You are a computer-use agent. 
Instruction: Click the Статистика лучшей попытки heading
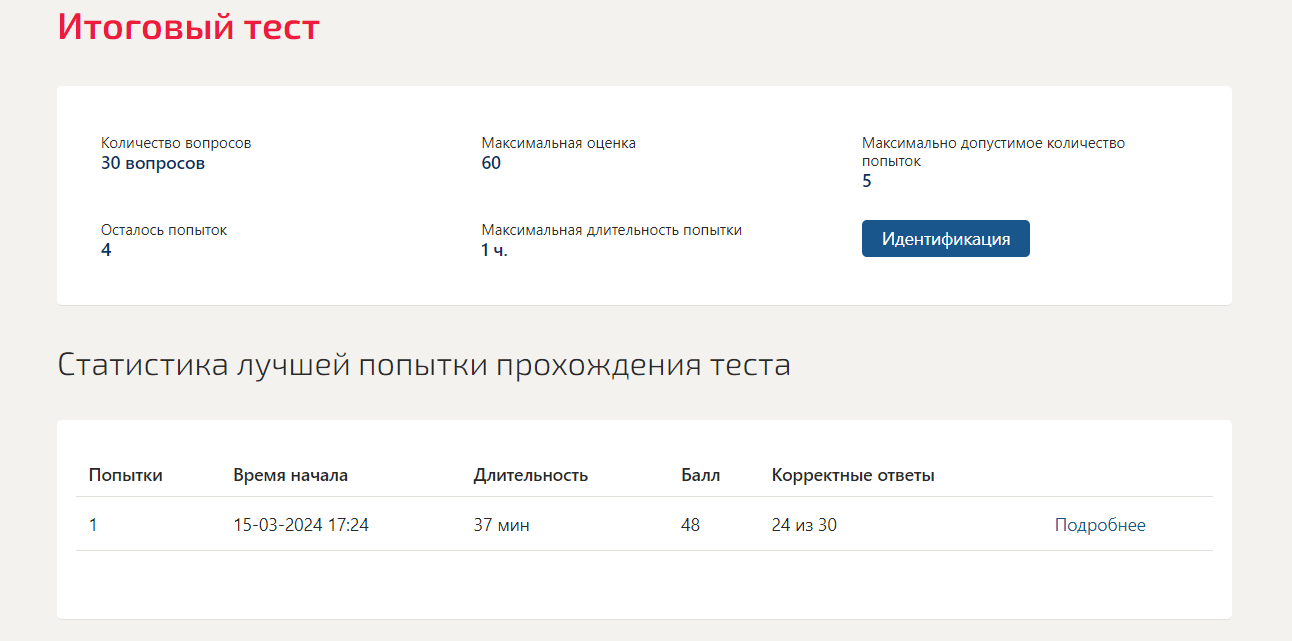[424, 365]
